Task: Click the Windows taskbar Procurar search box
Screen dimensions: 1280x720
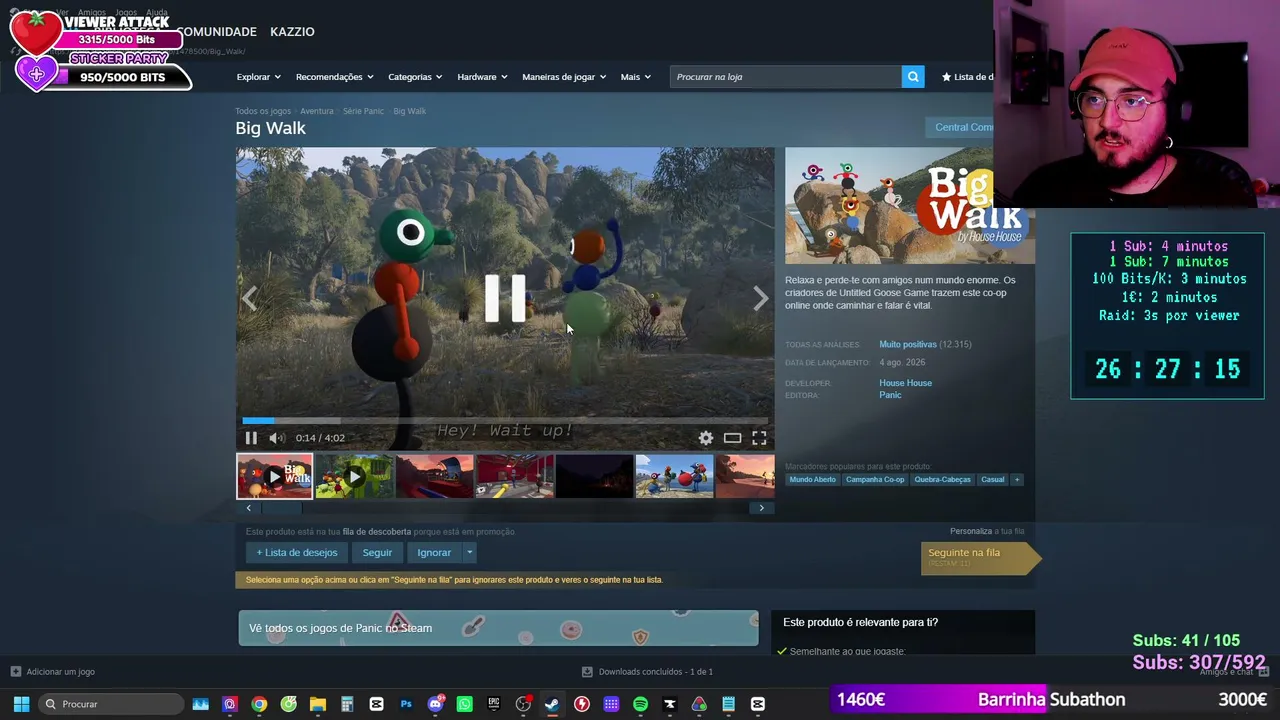Action: tap(111, 704)
